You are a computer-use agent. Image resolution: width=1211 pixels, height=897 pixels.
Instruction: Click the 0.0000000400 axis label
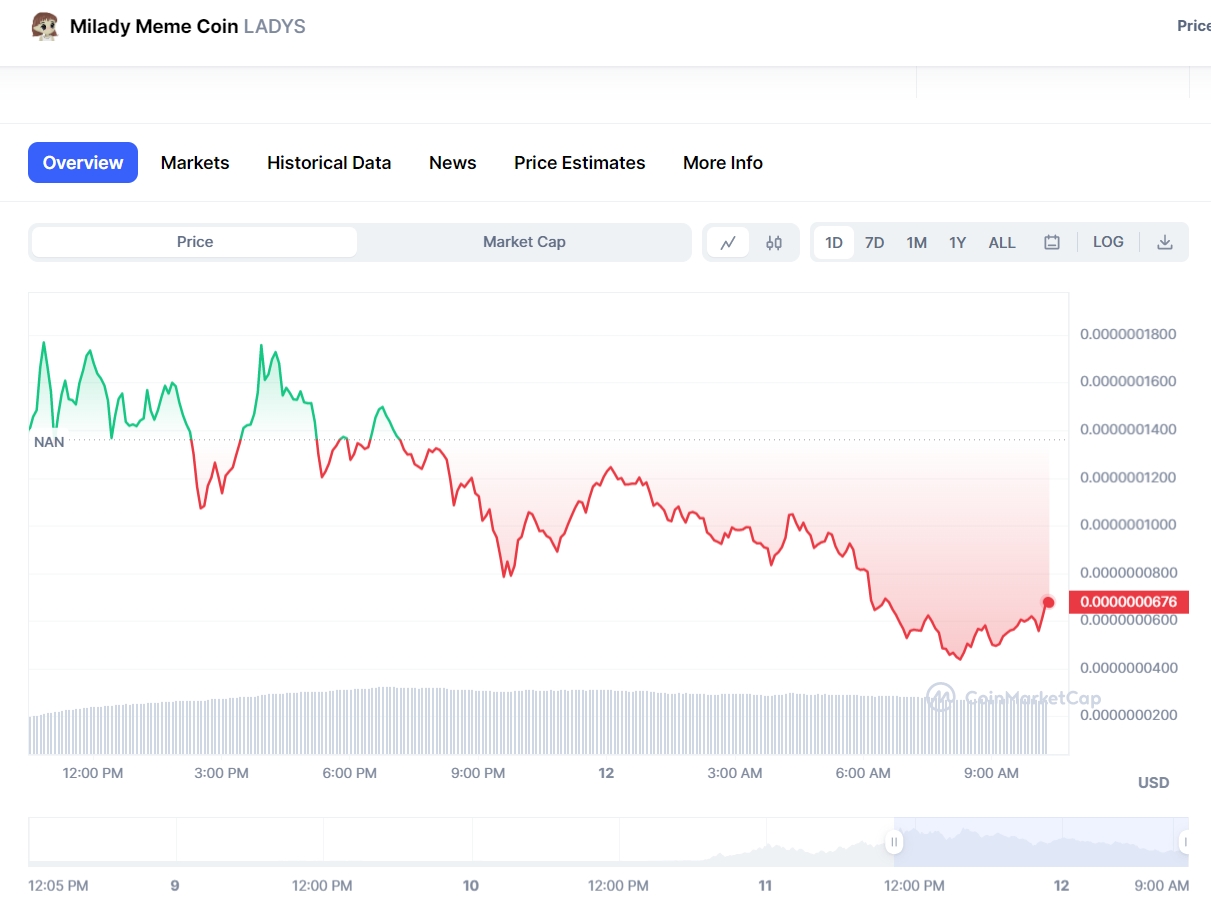click(x=1128, y=667)
